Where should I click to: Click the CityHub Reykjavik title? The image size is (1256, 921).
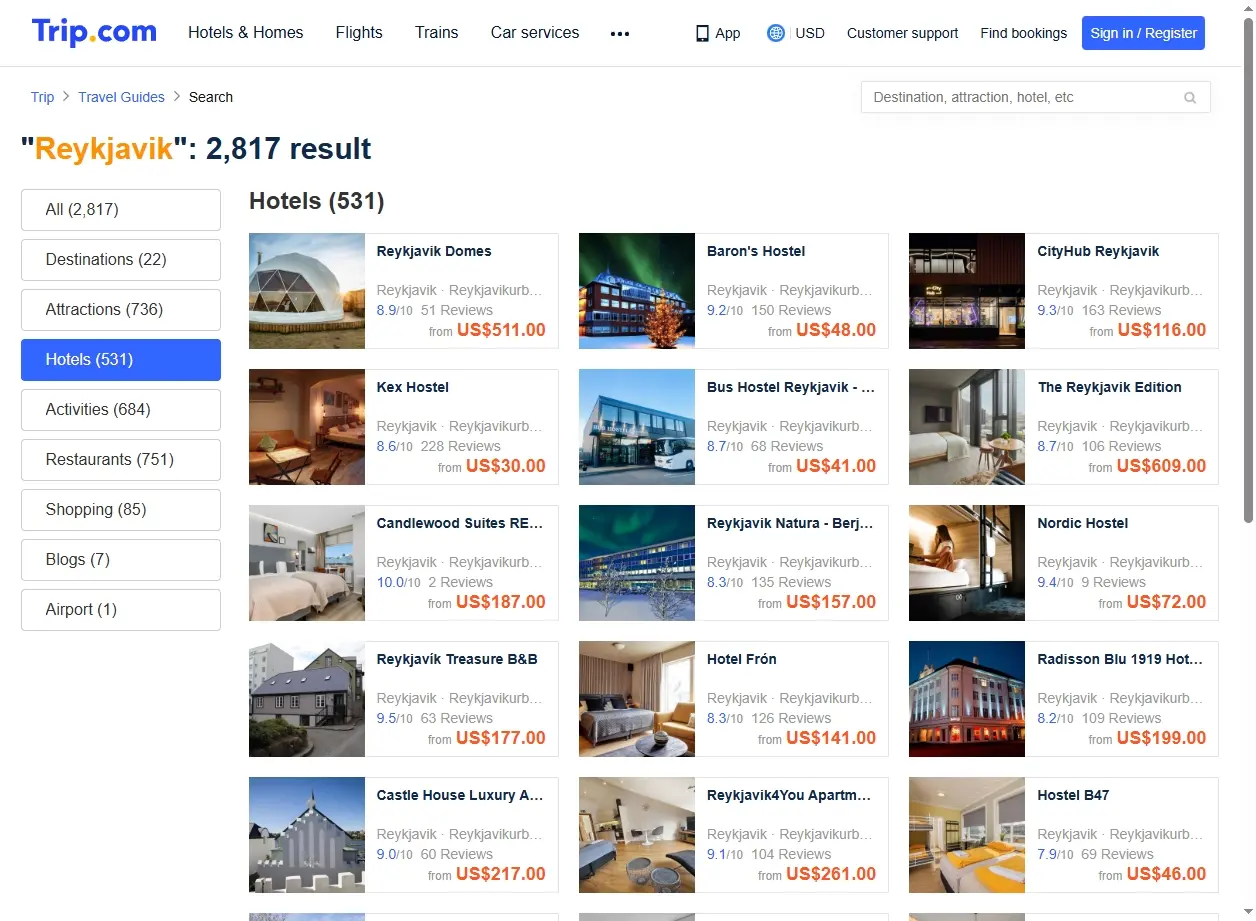(x=1098, y=251)
